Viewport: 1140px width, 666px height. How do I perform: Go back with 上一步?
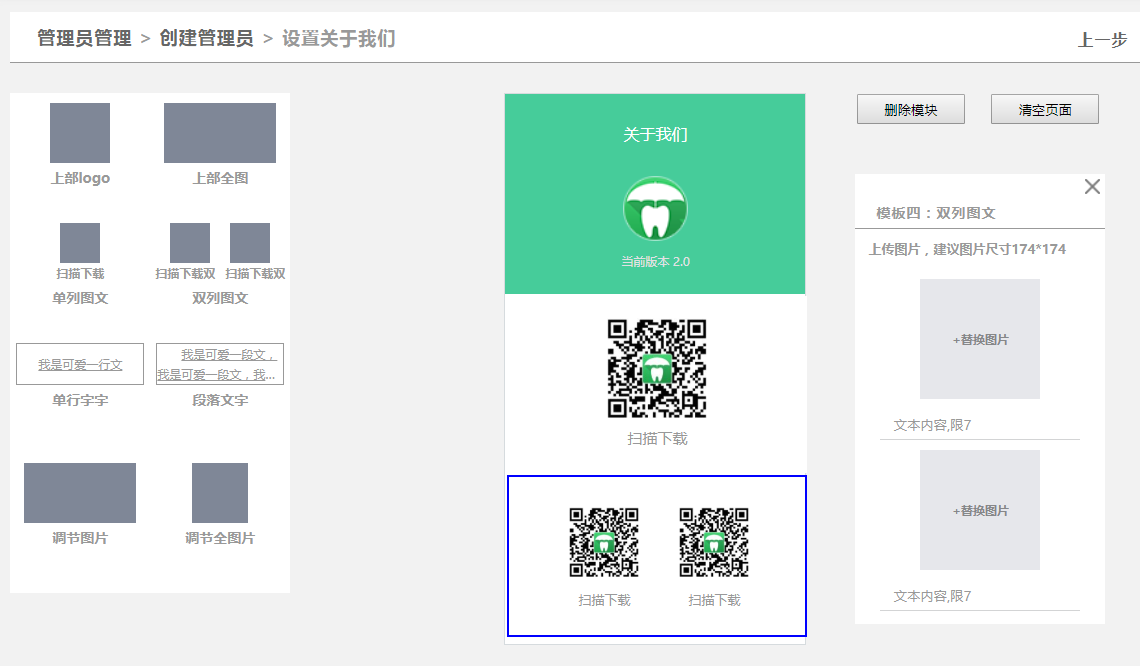(1102, 40)
